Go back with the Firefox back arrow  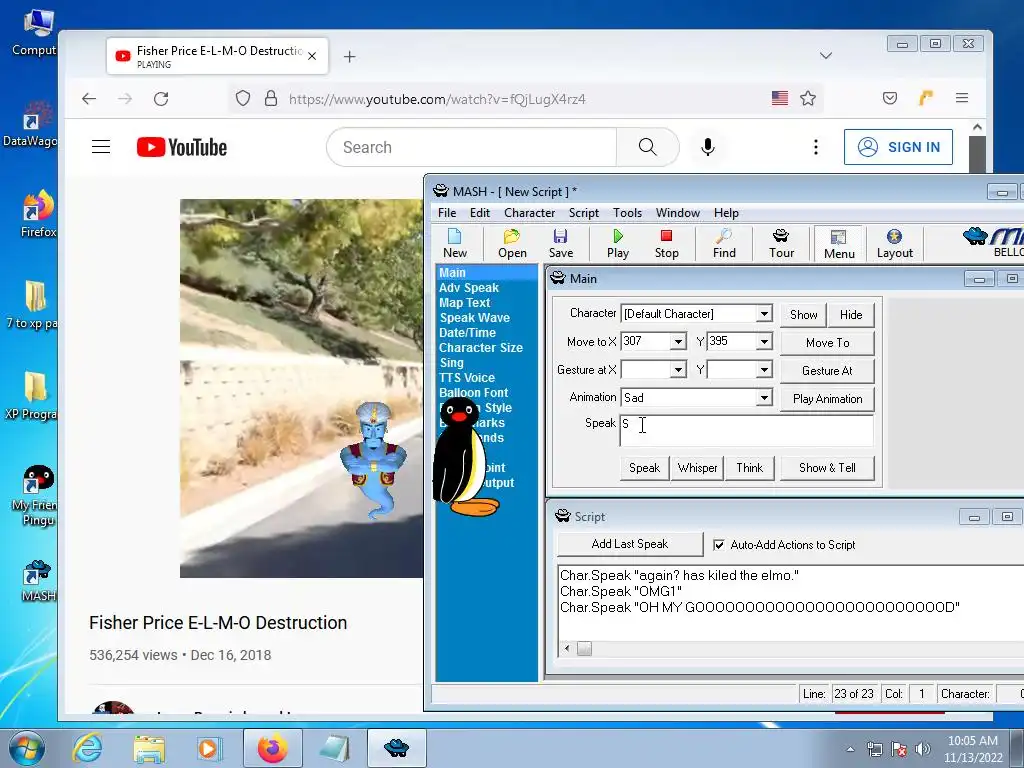point(89,99)
